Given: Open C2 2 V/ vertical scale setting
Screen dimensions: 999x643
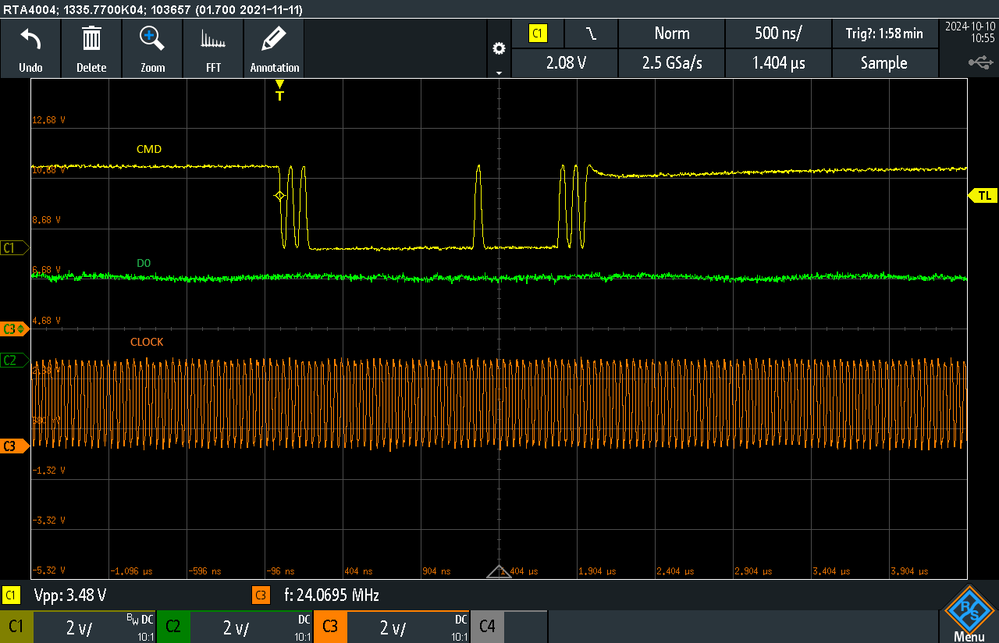Looking at the screenshot, I should (x=251, y=628).
